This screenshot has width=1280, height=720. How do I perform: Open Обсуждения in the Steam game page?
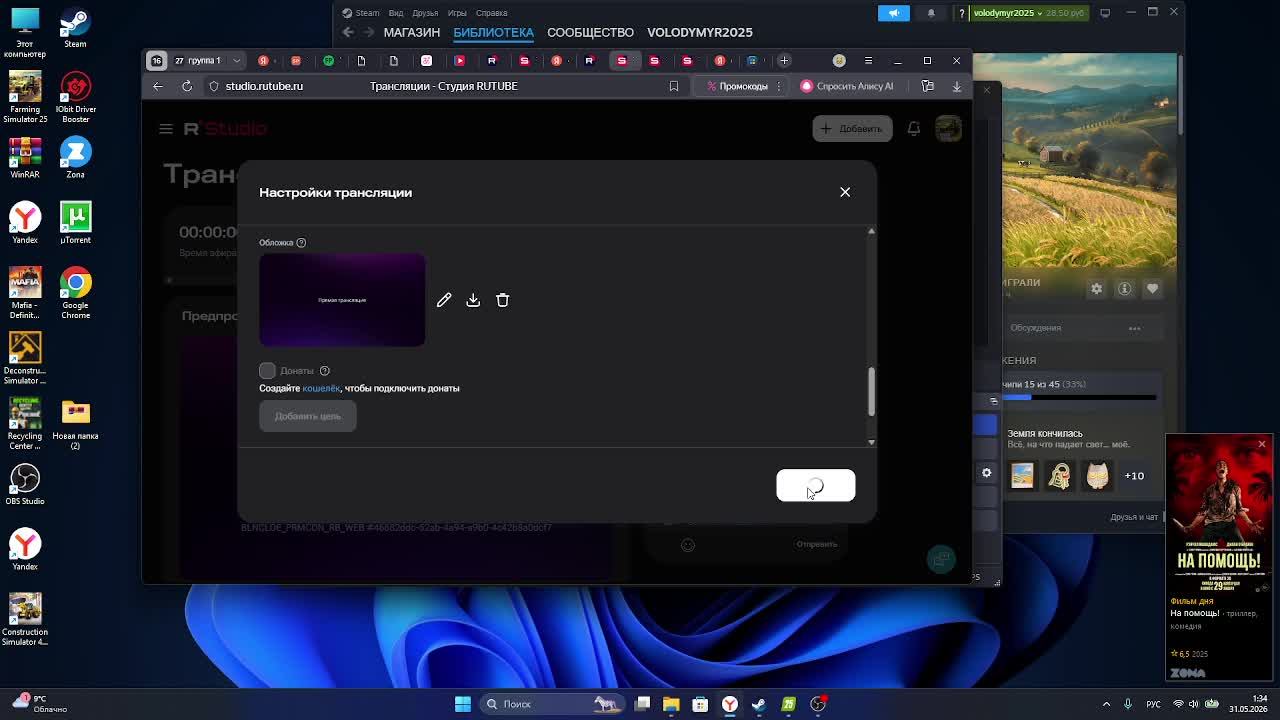tap(1035, 328)
